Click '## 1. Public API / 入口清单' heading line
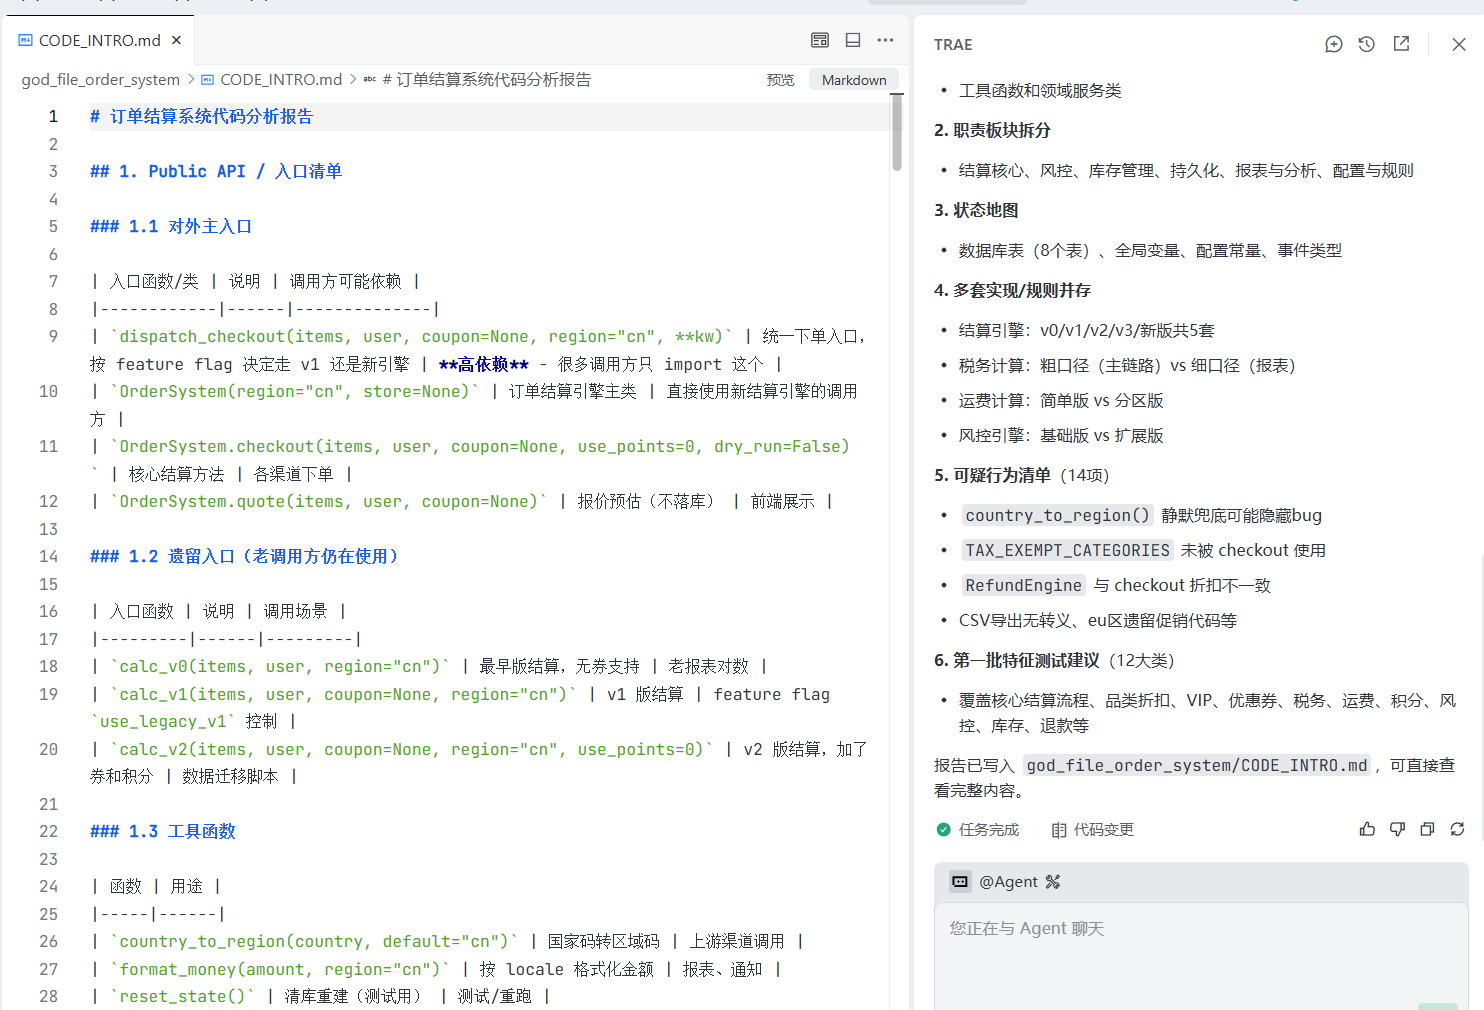 pos(216,171)
